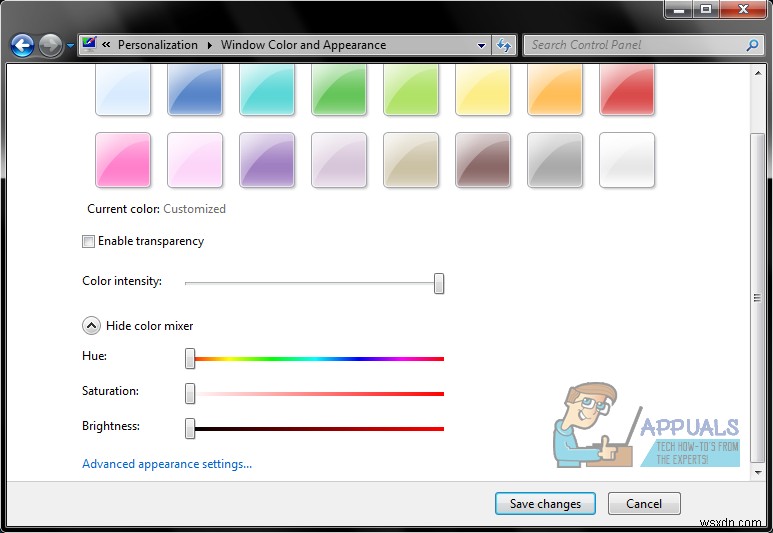Click the Brightness slider handle
This screenshot has height=533, width=773.
190,428
